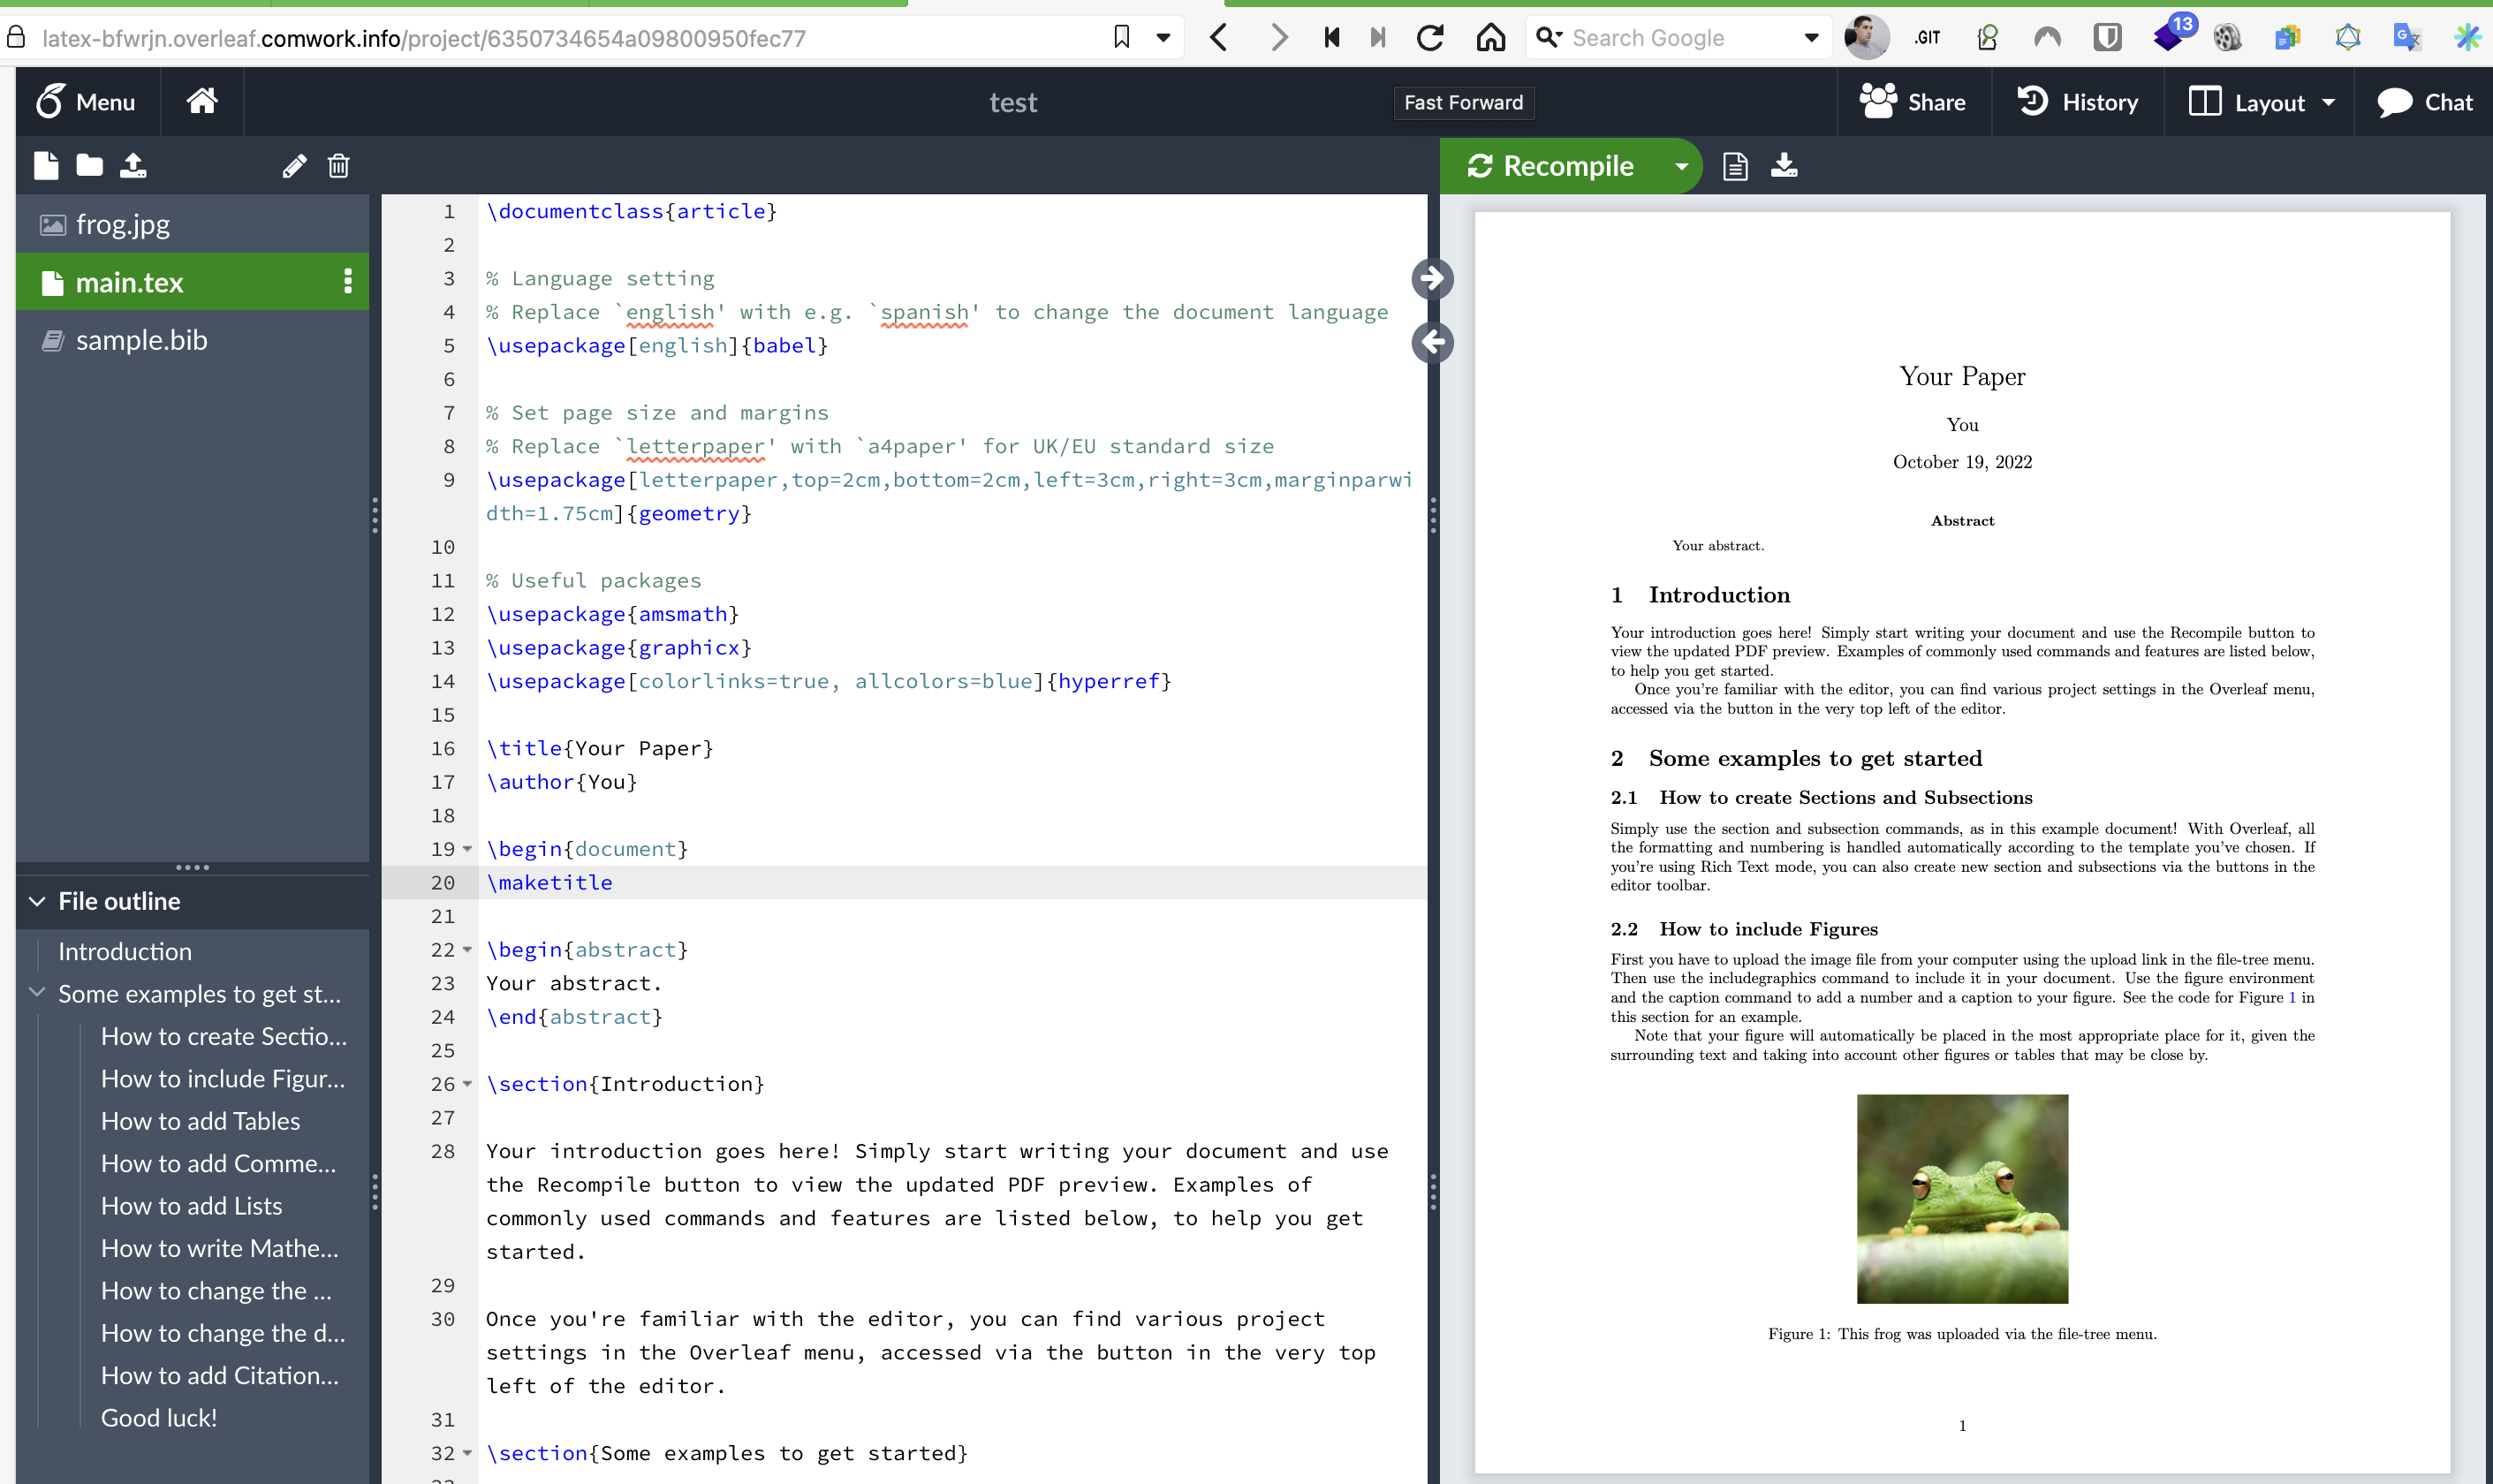2493x1484 pixels.
Task: View the logs and output files icon
Action: (1736, 166)
